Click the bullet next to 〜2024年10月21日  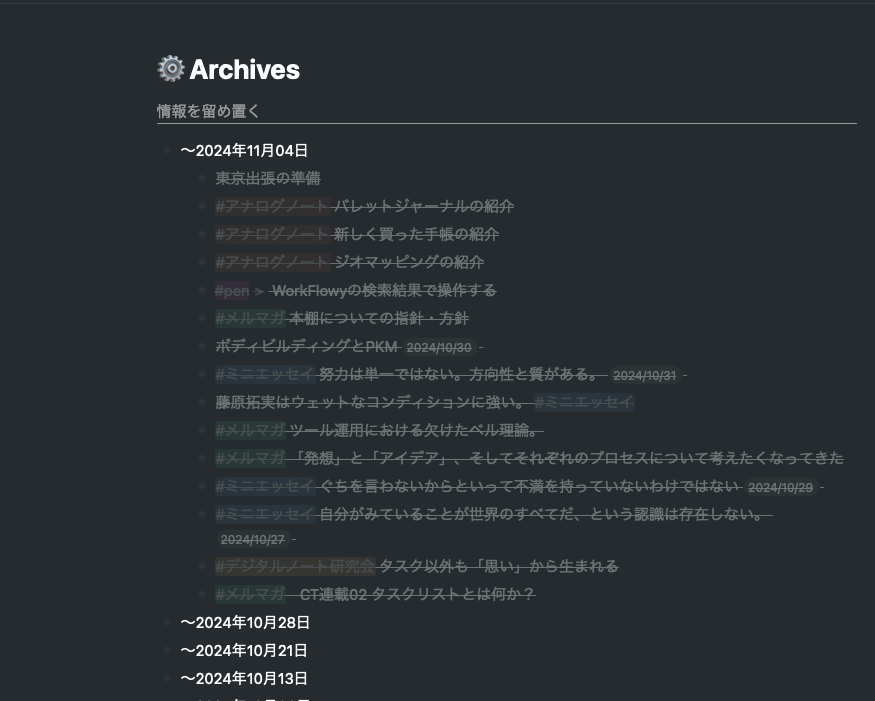[166, 649]
